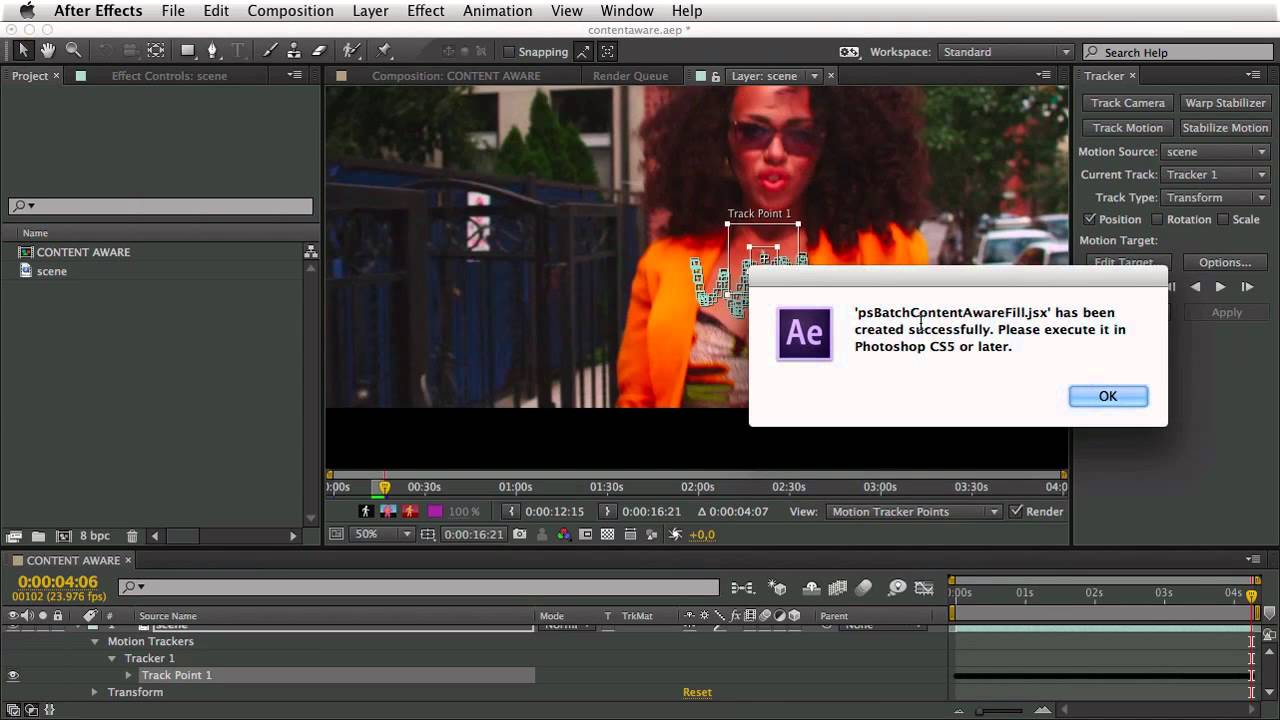This screenshot has width=1280, height=720.
Task: Select the Pan Behind tool
Action: tap(156, 50)
